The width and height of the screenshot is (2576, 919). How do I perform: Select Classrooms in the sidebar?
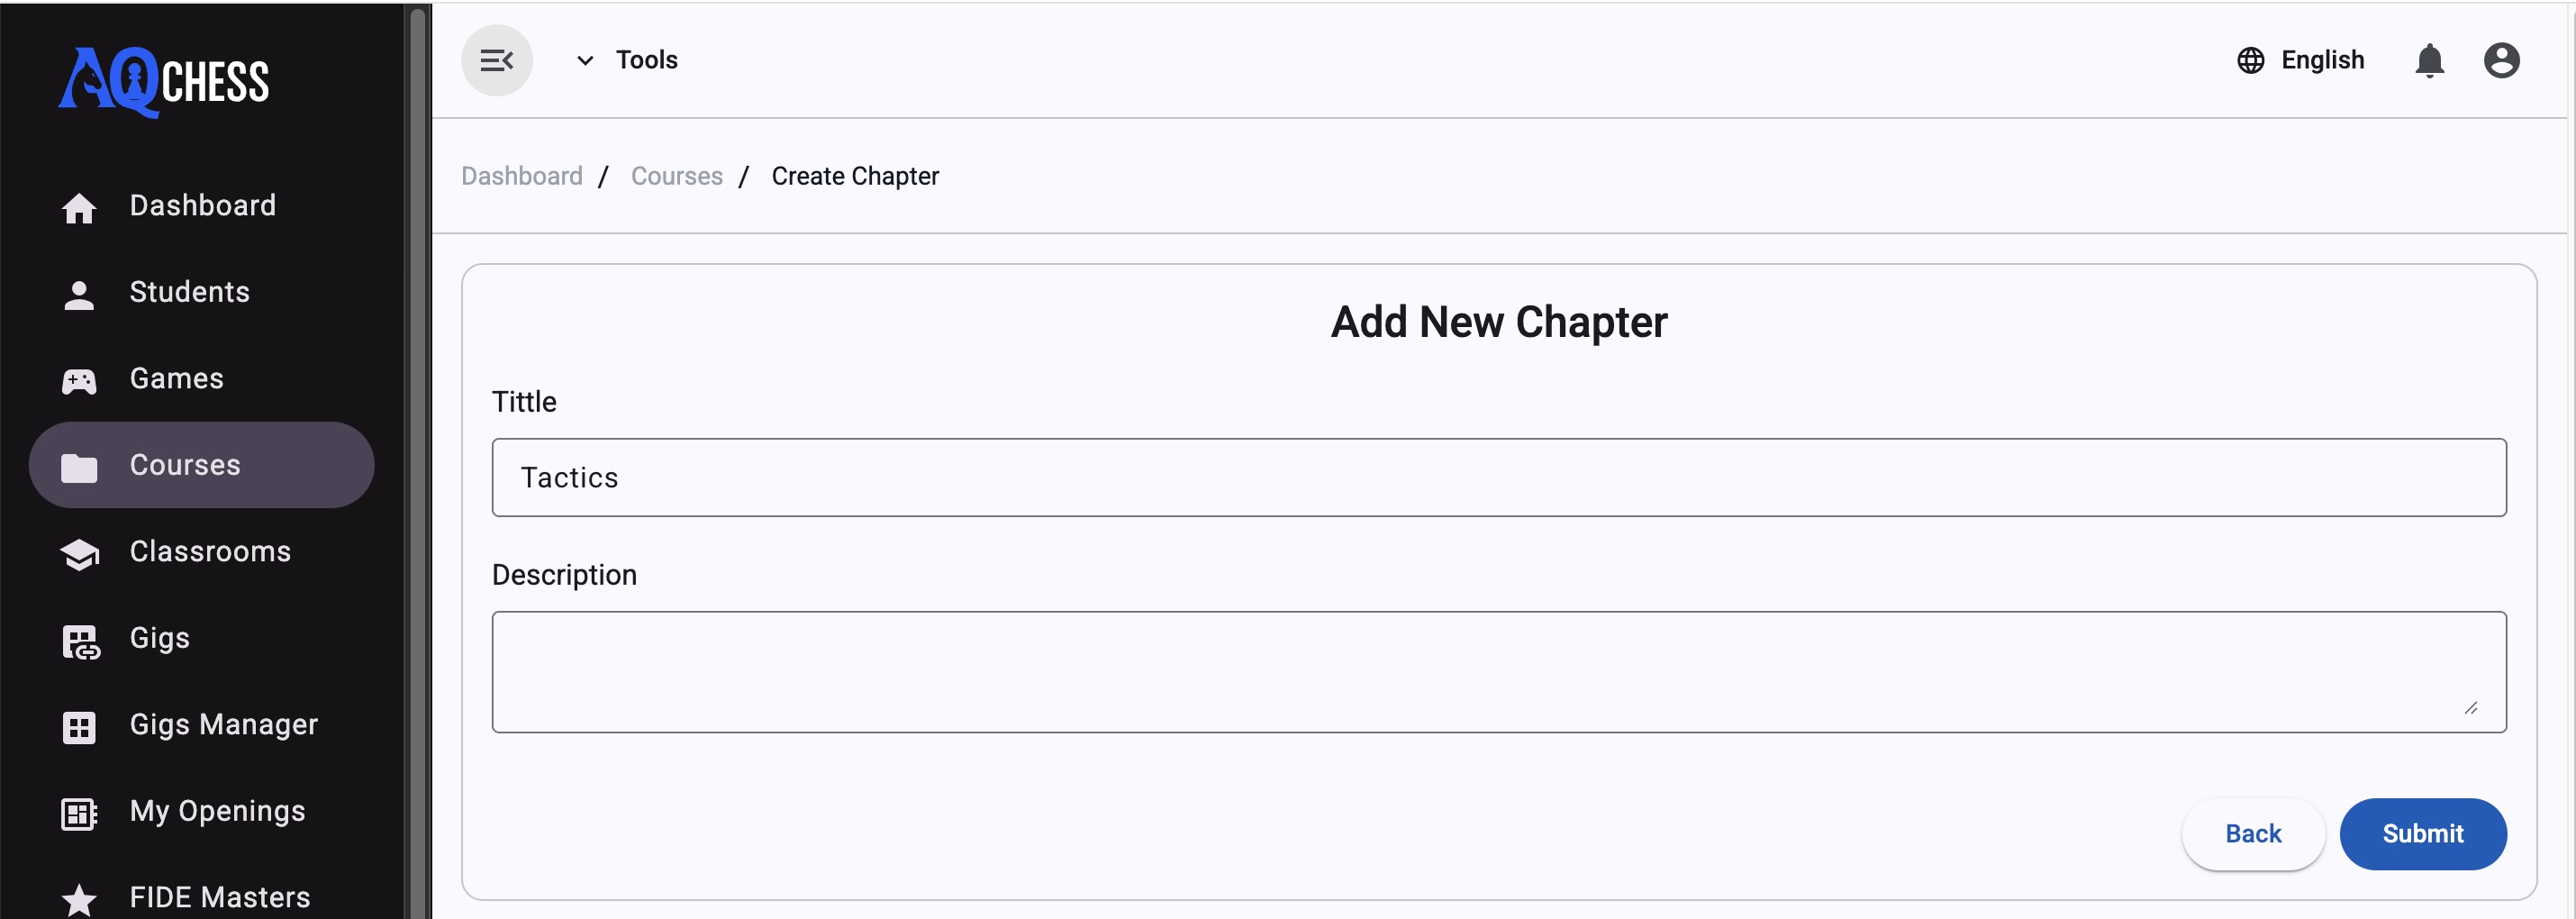point(209,552)
